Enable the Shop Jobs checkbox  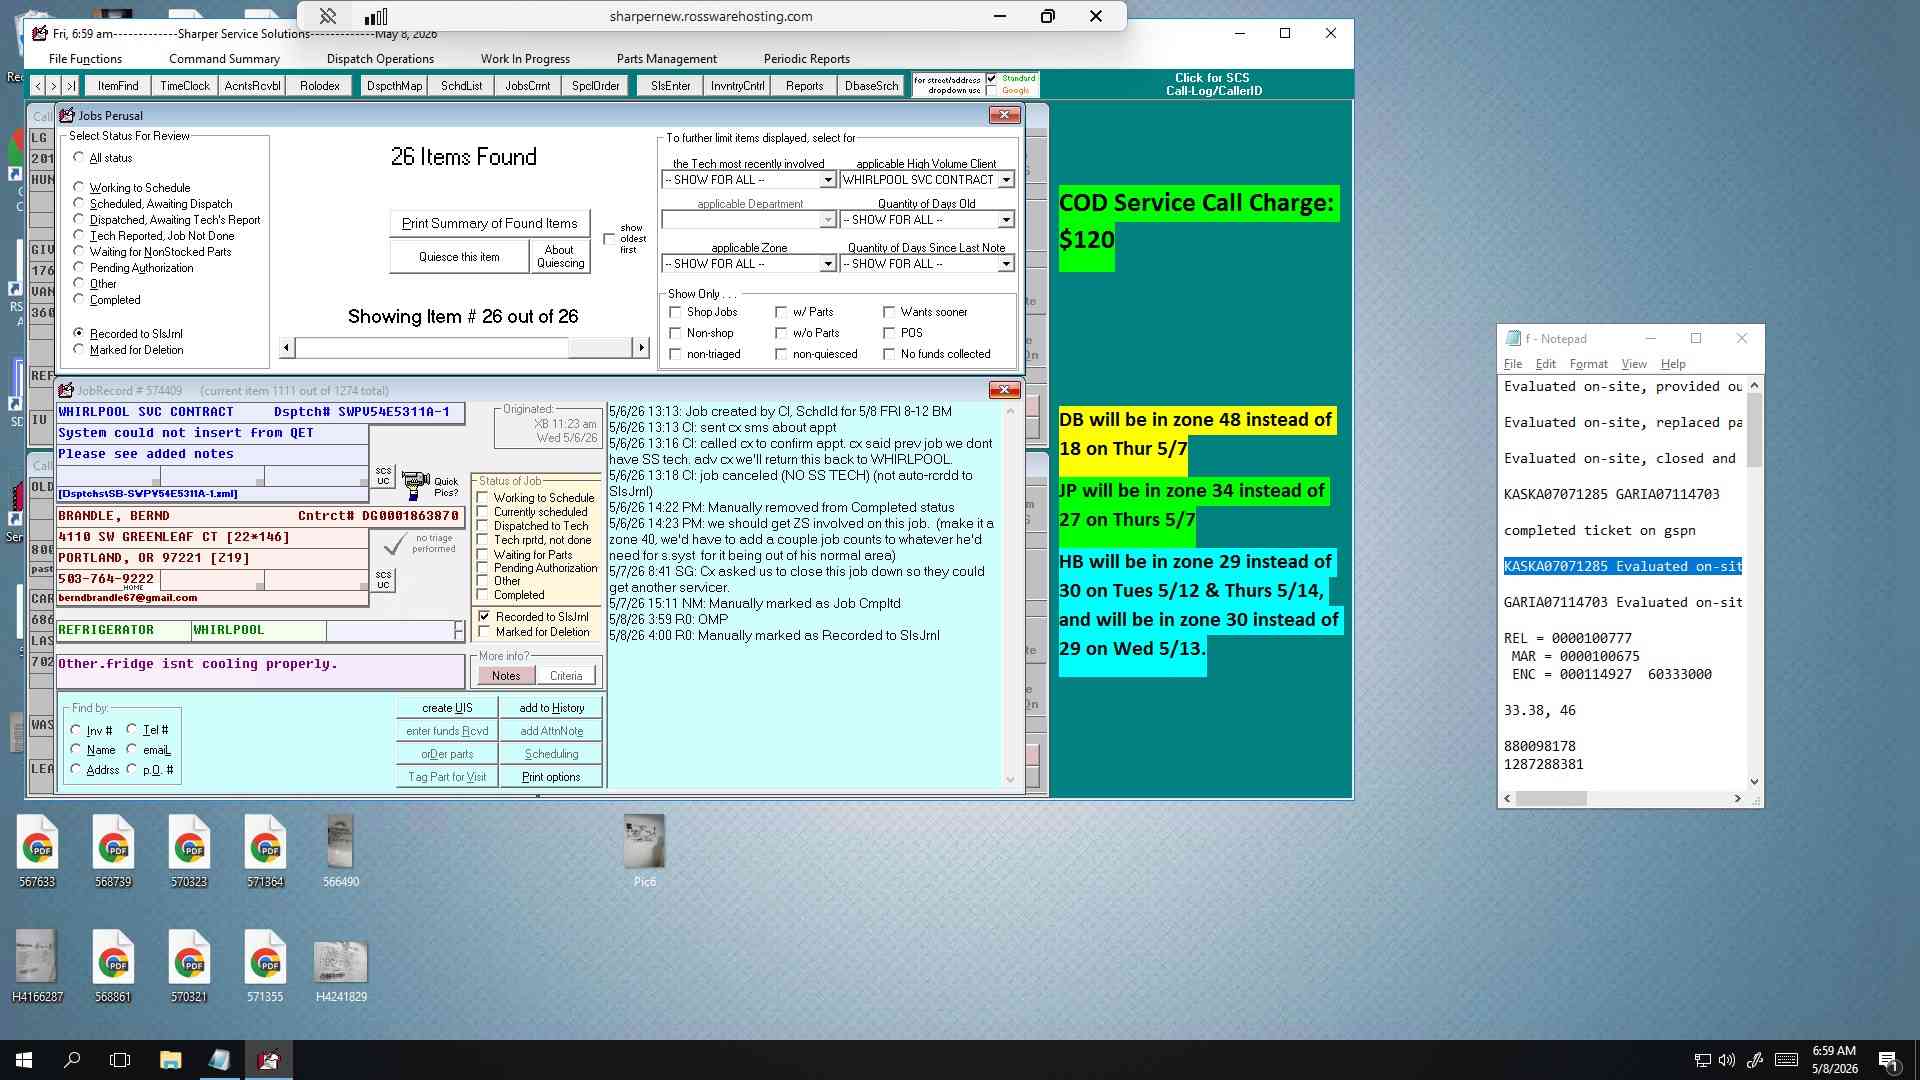click(x=675, y=312)
